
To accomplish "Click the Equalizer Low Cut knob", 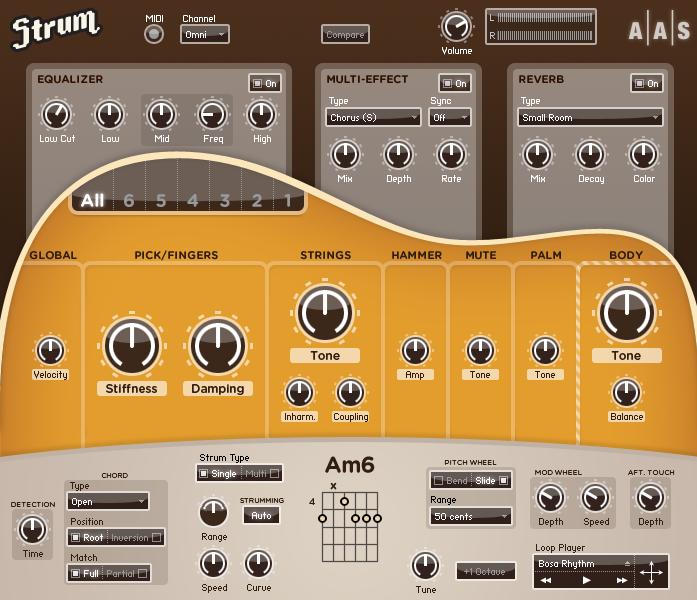I will (x=56, y=115).
